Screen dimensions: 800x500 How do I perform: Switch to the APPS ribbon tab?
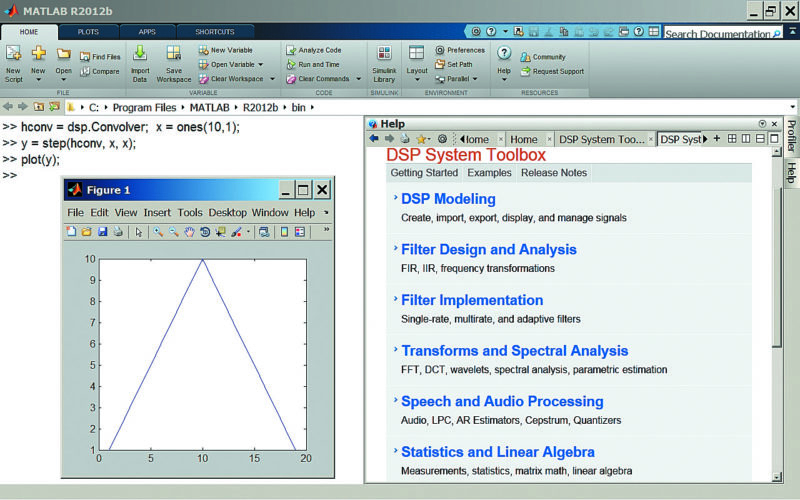147,32
